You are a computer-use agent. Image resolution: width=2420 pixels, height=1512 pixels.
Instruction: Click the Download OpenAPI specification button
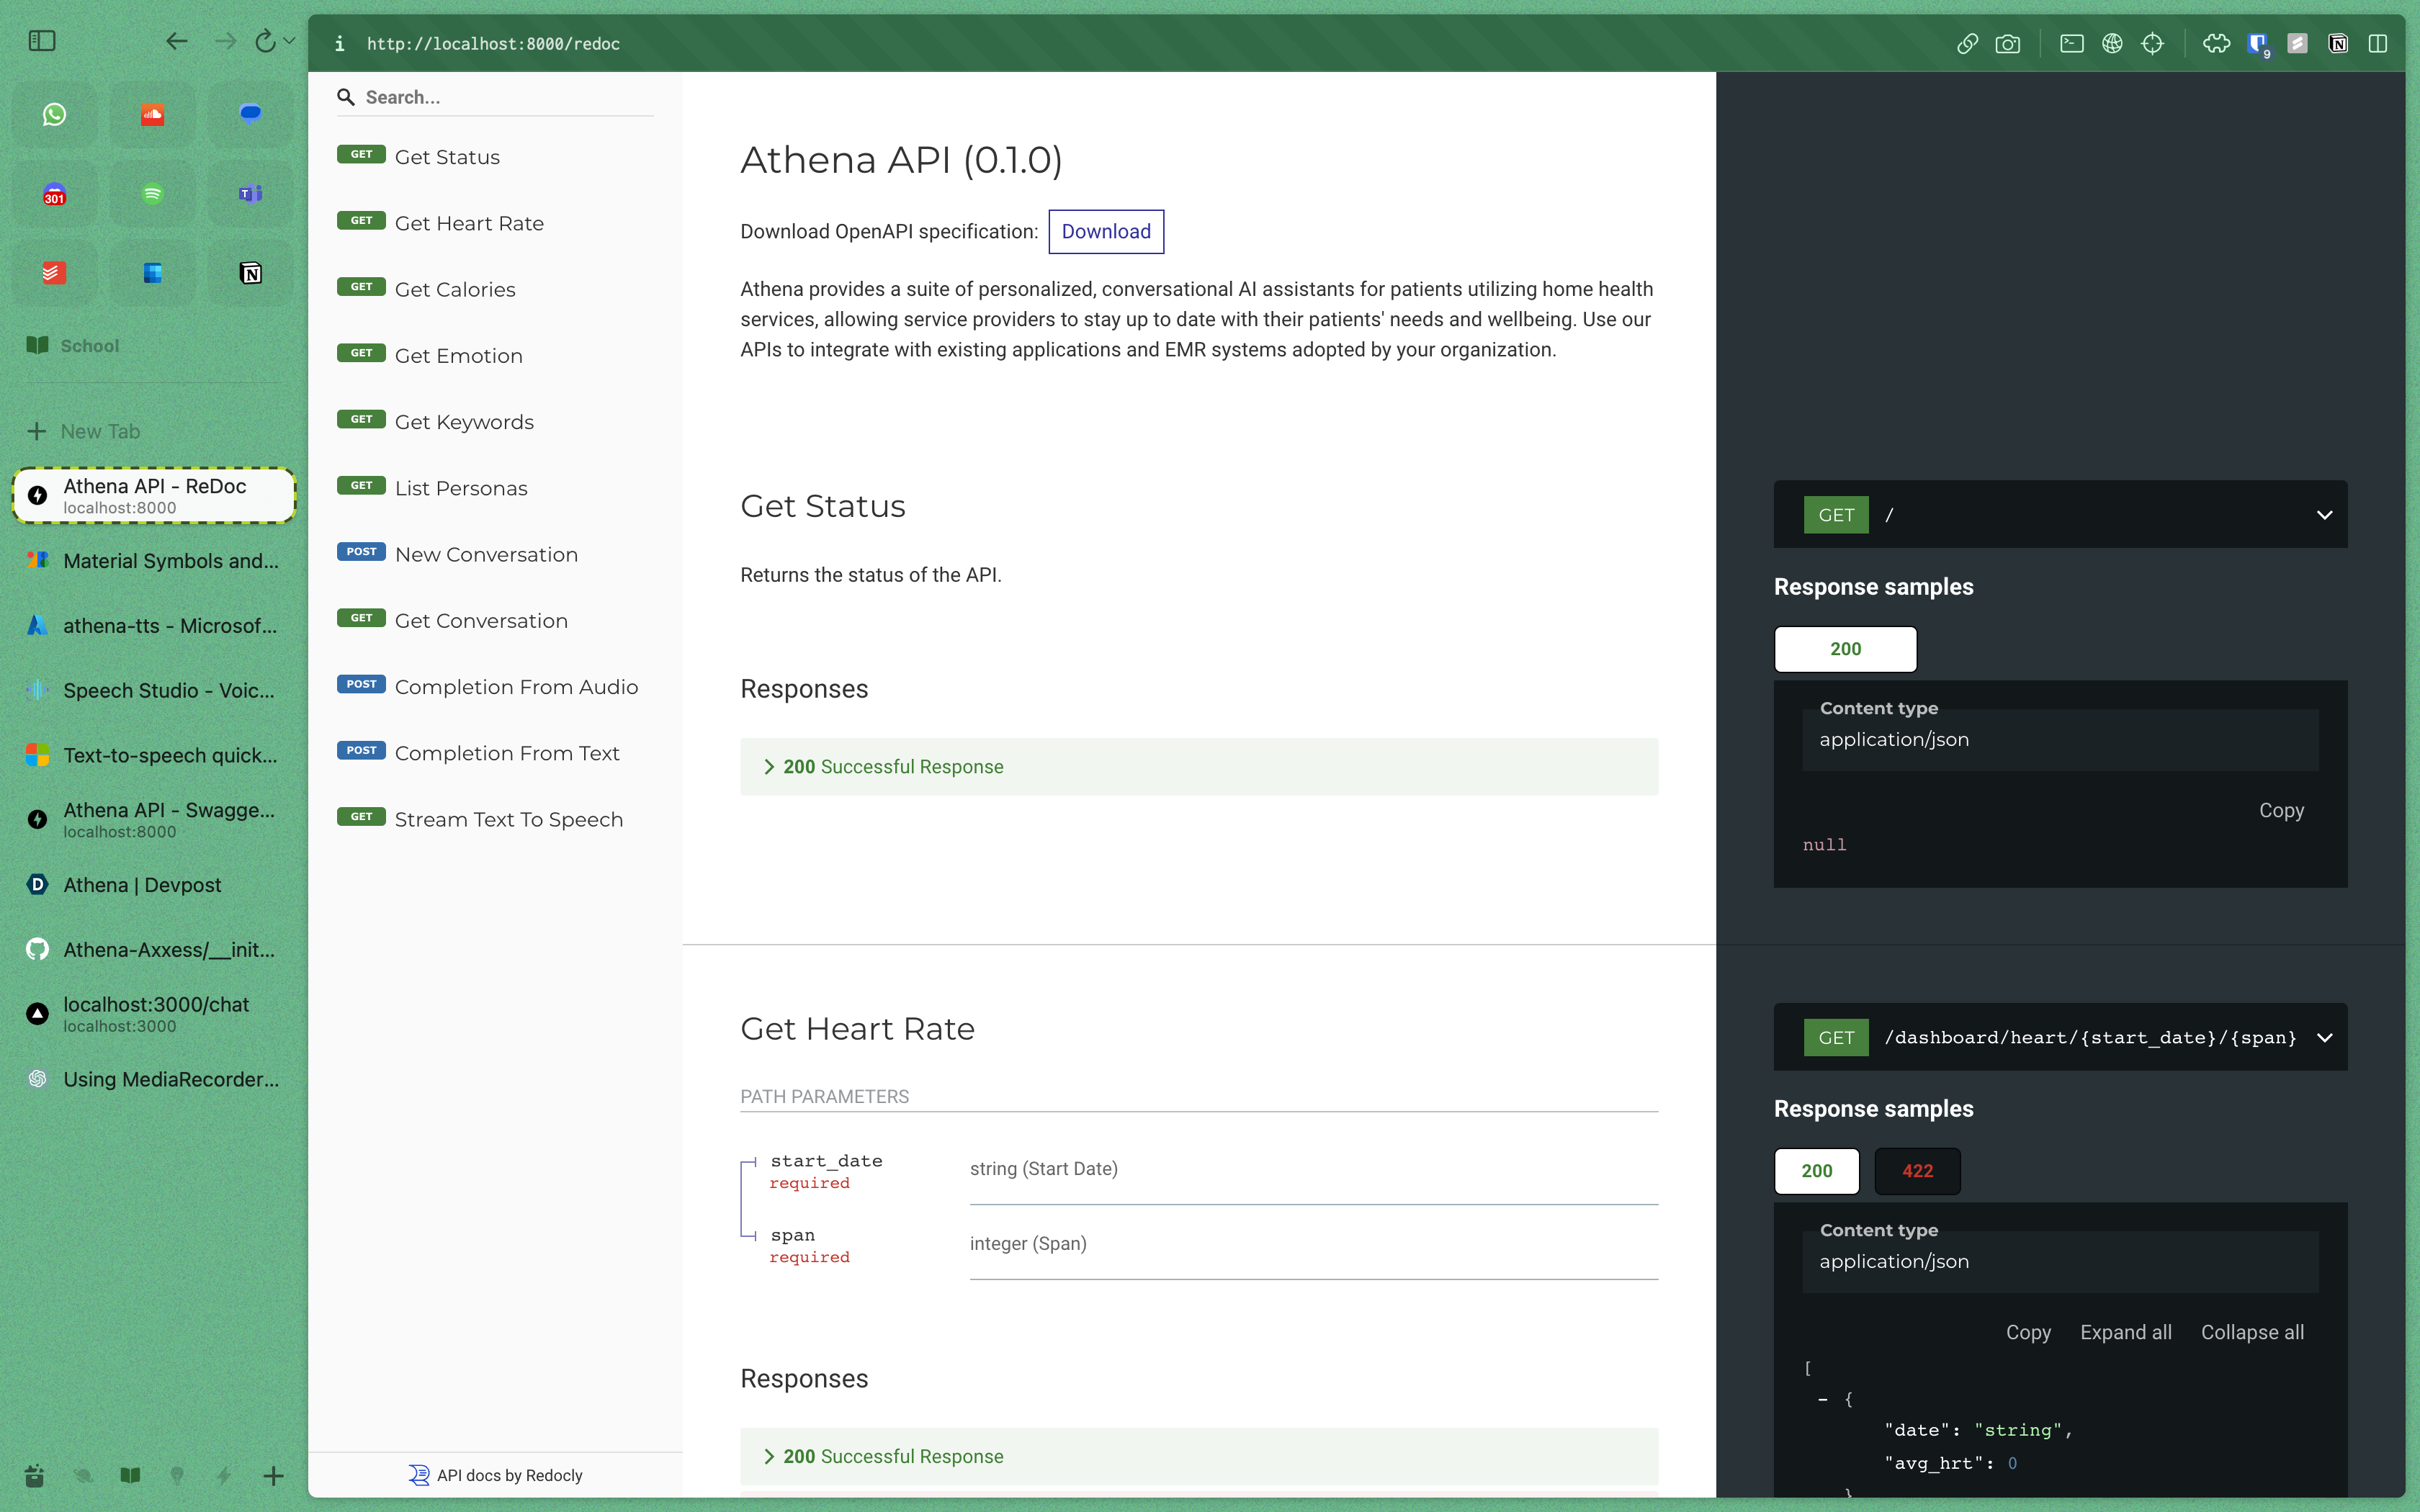coord(1105,231)
